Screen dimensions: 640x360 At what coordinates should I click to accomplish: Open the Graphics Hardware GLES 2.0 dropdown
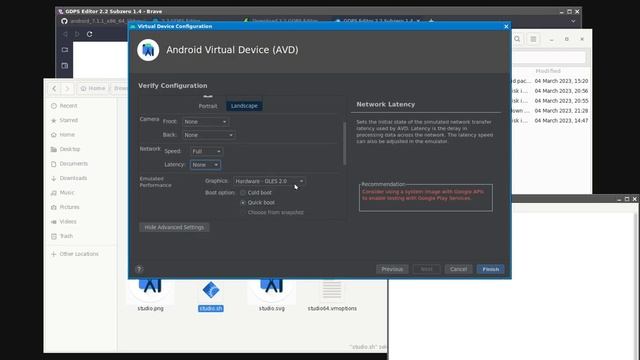[269, 181]
